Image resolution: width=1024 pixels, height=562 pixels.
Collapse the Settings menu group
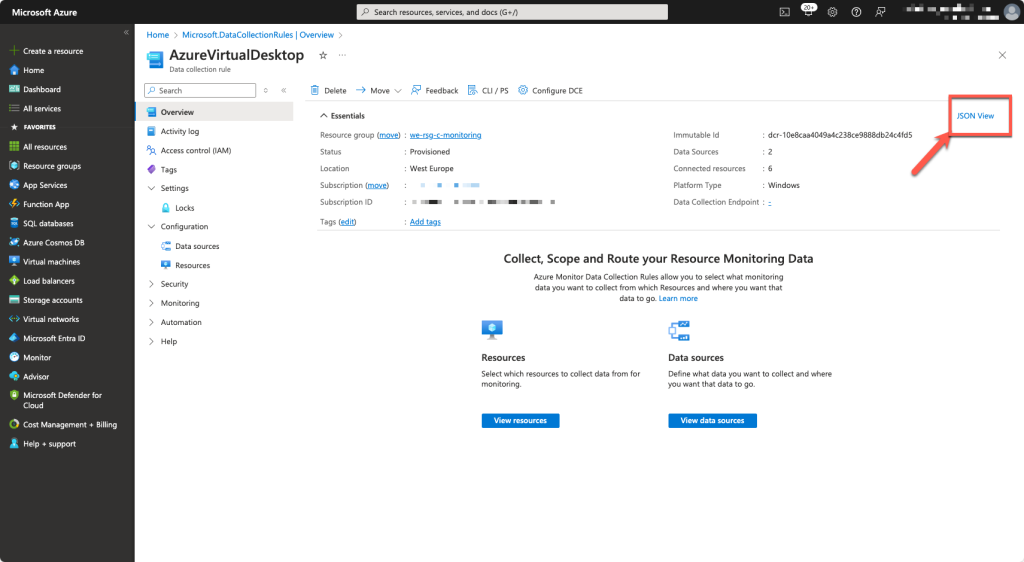tap(152, 188)
